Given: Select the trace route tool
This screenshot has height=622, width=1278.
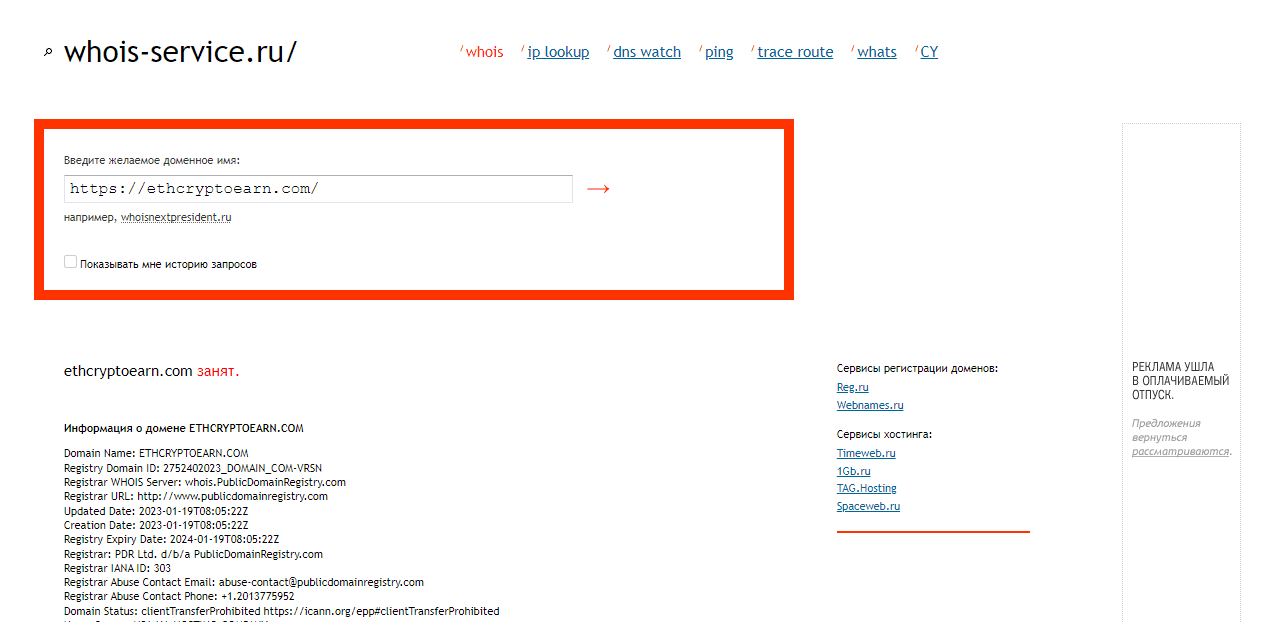Looking at the screenshot, I should pos(795,52).
